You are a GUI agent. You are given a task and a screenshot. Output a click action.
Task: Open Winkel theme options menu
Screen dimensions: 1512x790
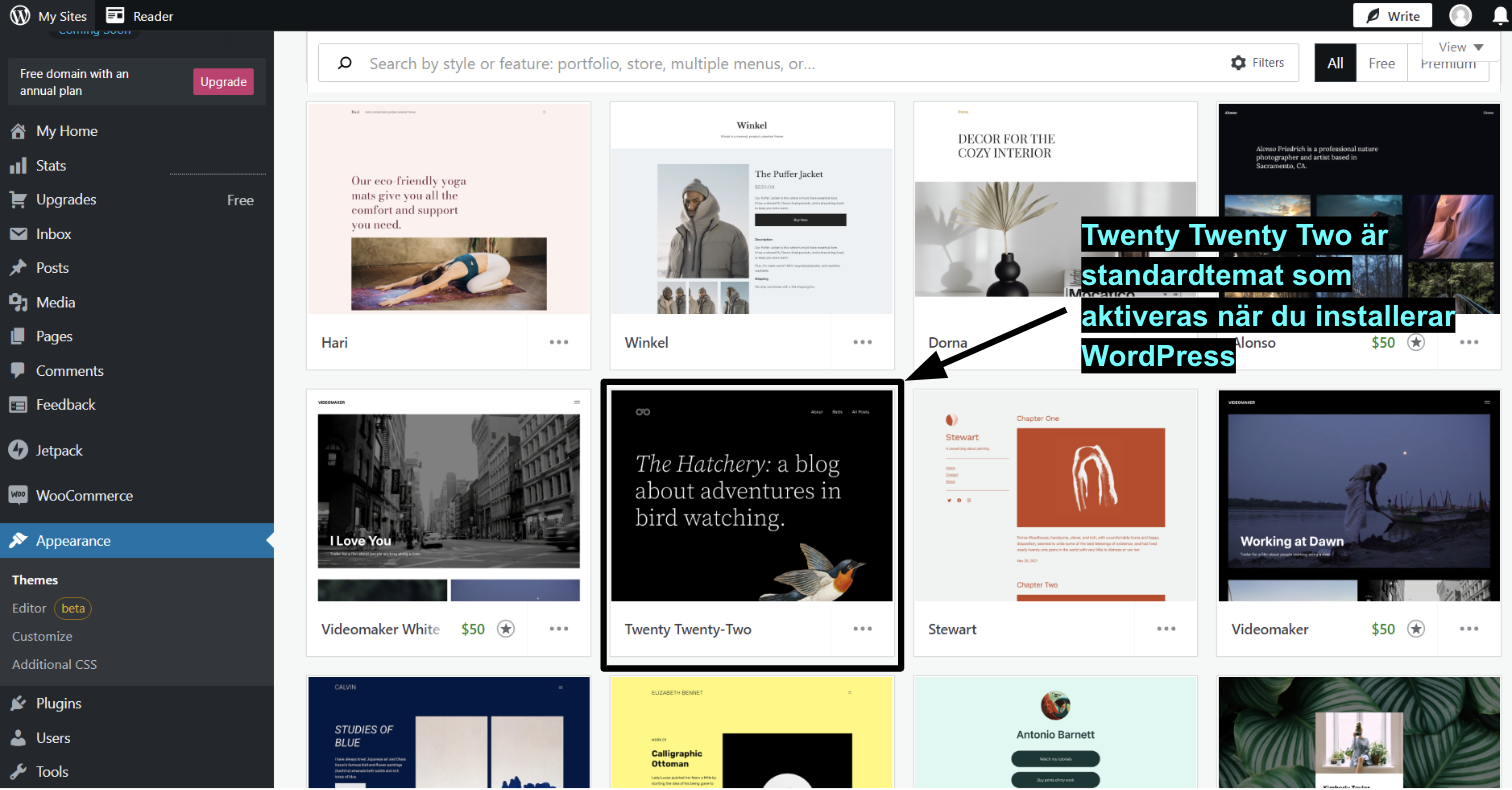click(x=863, y=342)
